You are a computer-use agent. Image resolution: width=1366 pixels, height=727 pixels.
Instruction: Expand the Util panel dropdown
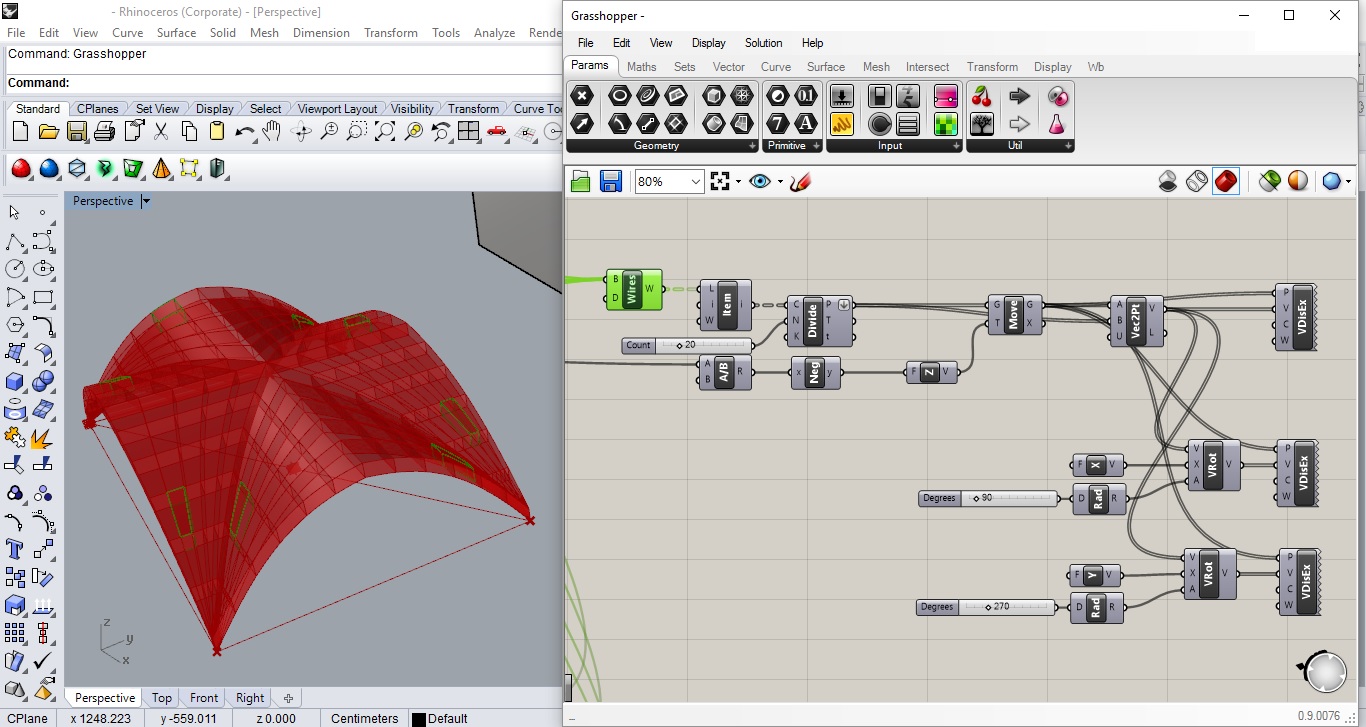1069,146
